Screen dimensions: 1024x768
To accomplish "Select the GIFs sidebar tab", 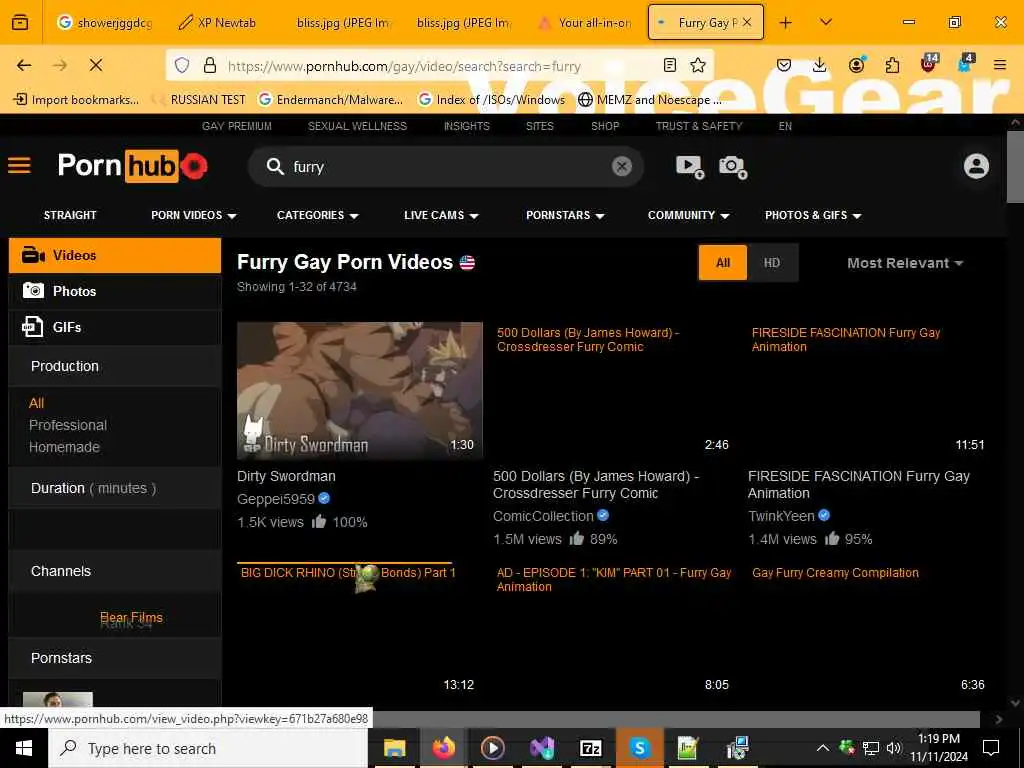I will [115, 327].
